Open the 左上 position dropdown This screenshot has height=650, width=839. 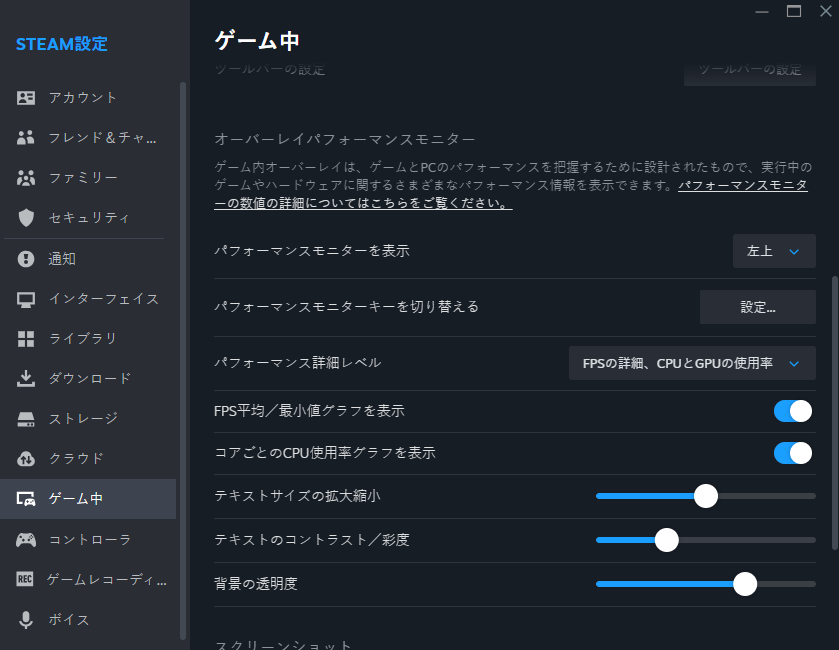(x=774, y=251)
